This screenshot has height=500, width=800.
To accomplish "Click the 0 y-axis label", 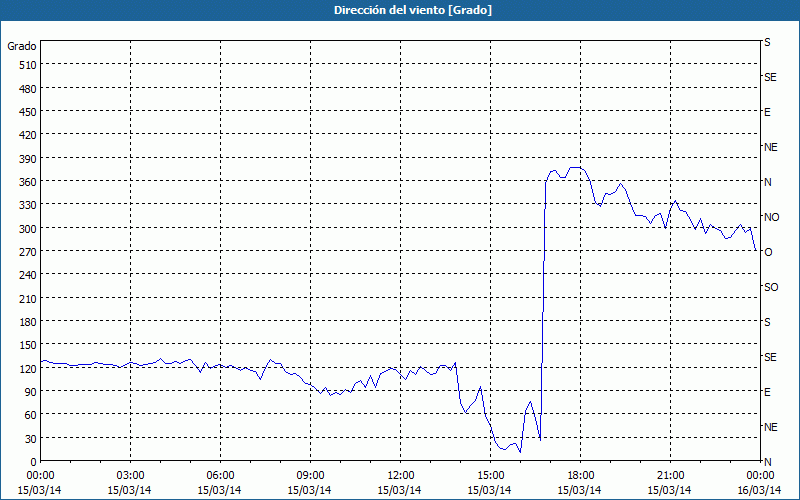I will click(34, 462).
